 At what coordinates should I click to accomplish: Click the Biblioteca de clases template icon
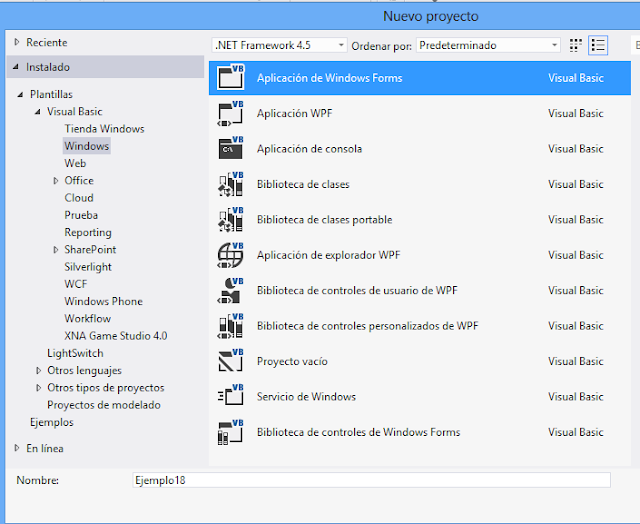231,184
